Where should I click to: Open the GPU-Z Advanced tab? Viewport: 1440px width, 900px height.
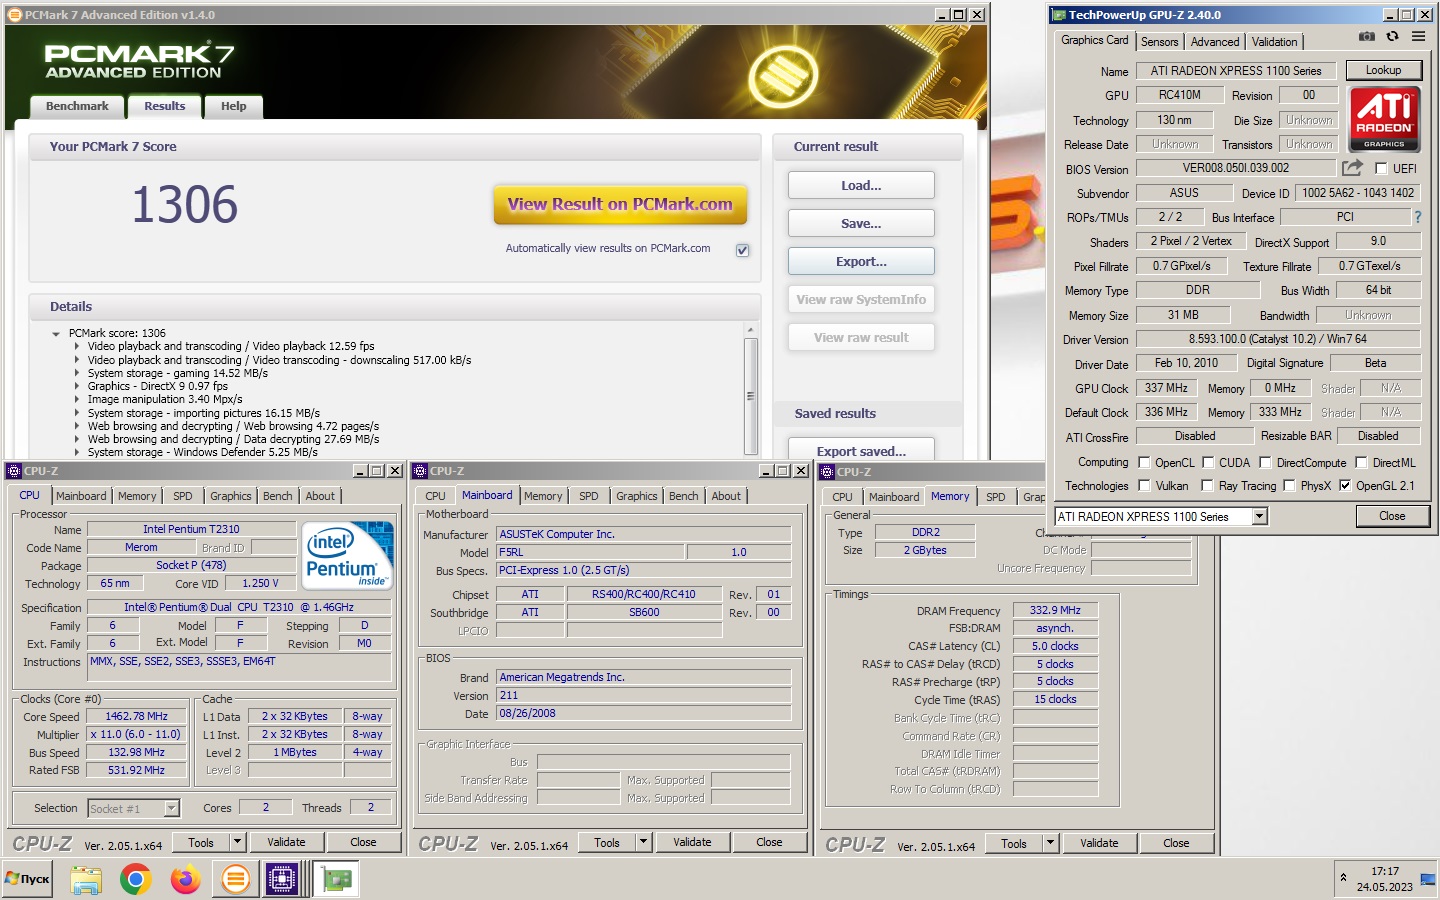click(x=1215, y=42)
